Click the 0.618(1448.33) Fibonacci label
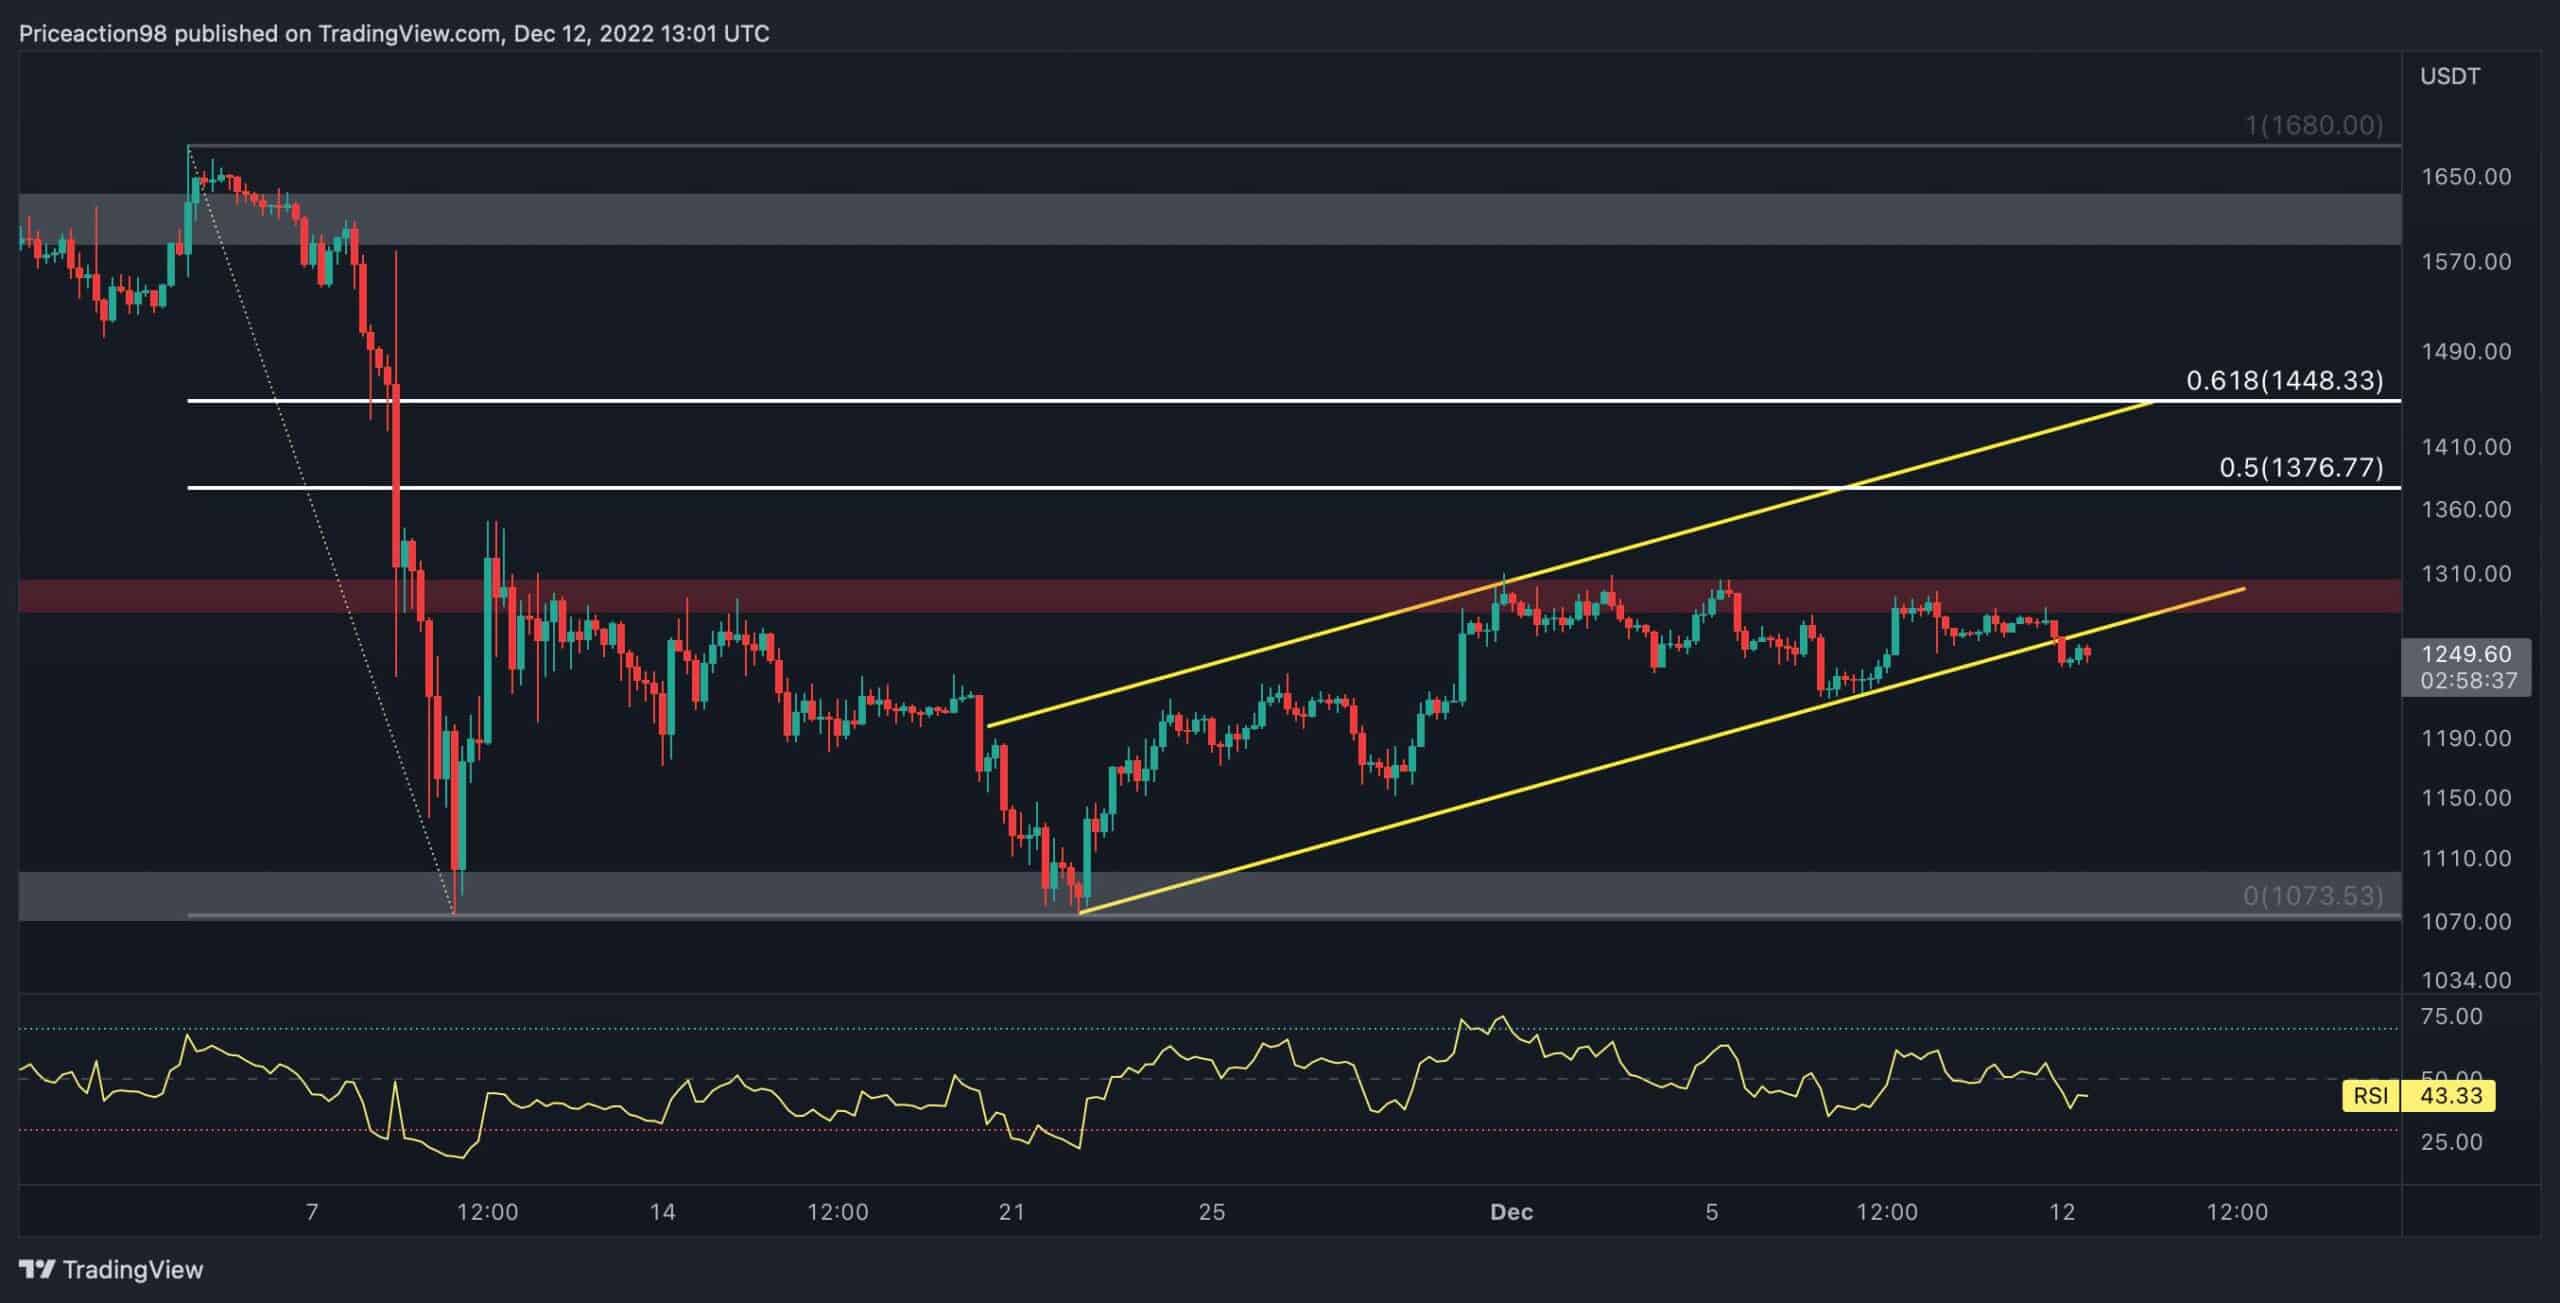 2284,380
